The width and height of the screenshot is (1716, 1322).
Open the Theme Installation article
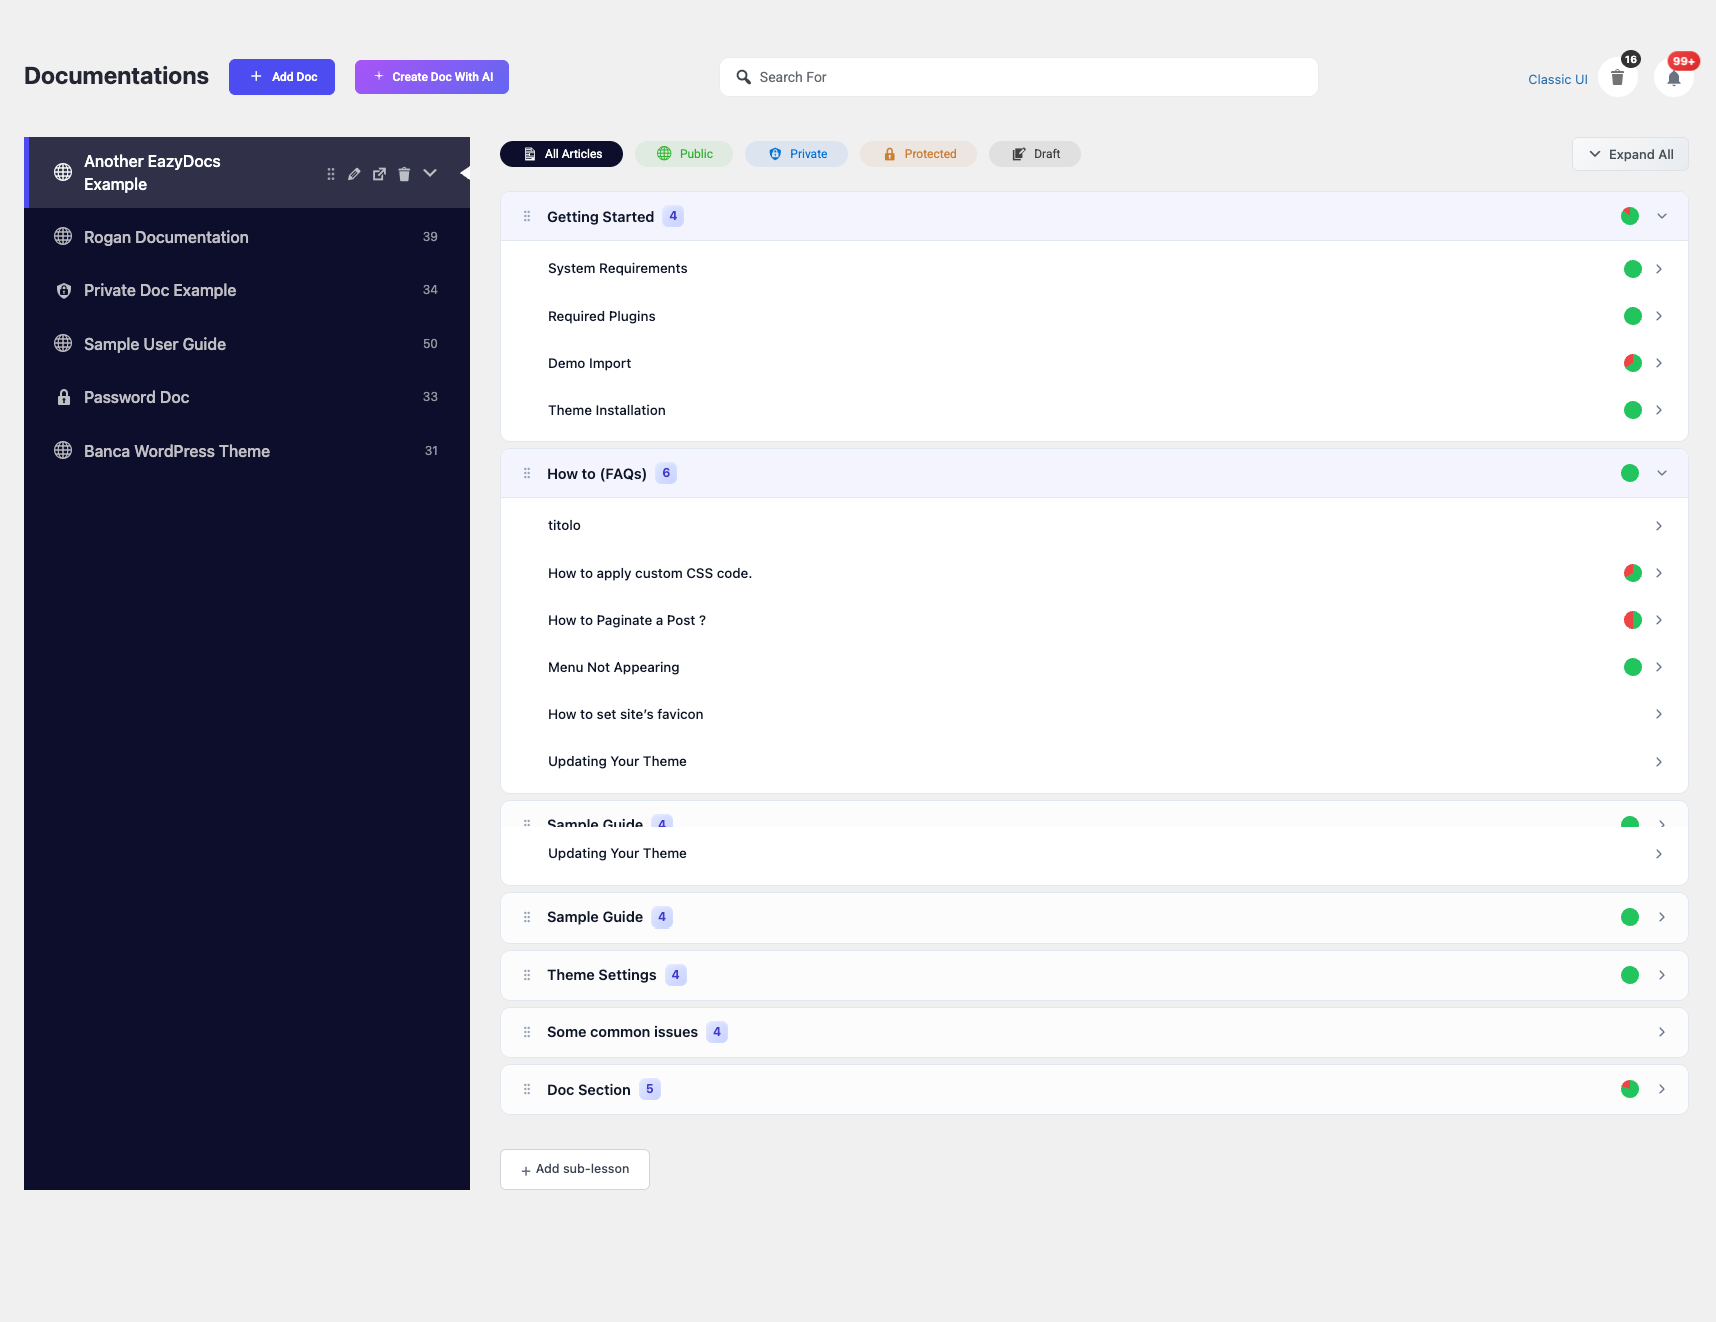(607, 410)
